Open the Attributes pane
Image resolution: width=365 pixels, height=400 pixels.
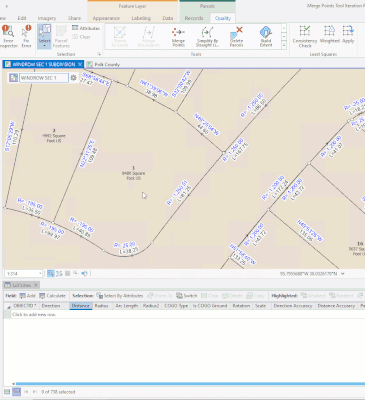click(86, 28)
